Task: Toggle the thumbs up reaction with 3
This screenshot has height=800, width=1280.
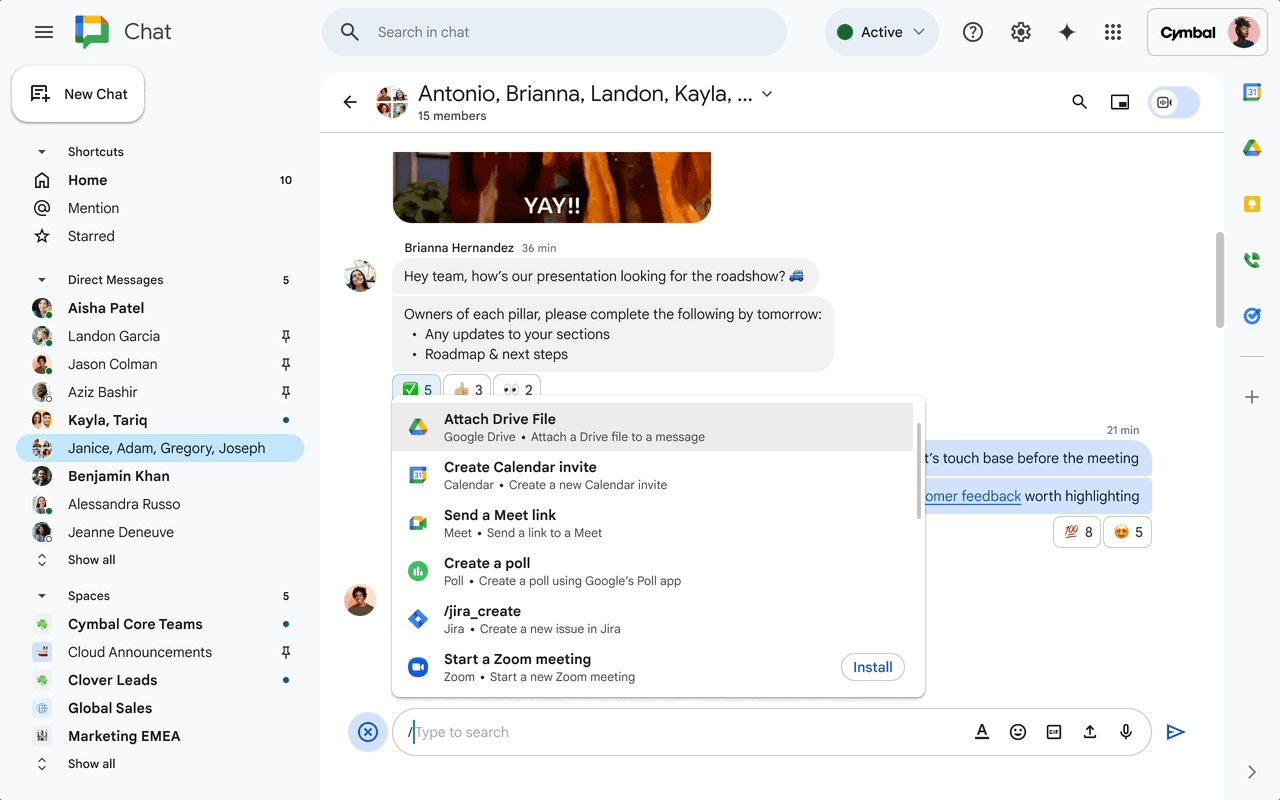Action: tap(467, 390)
